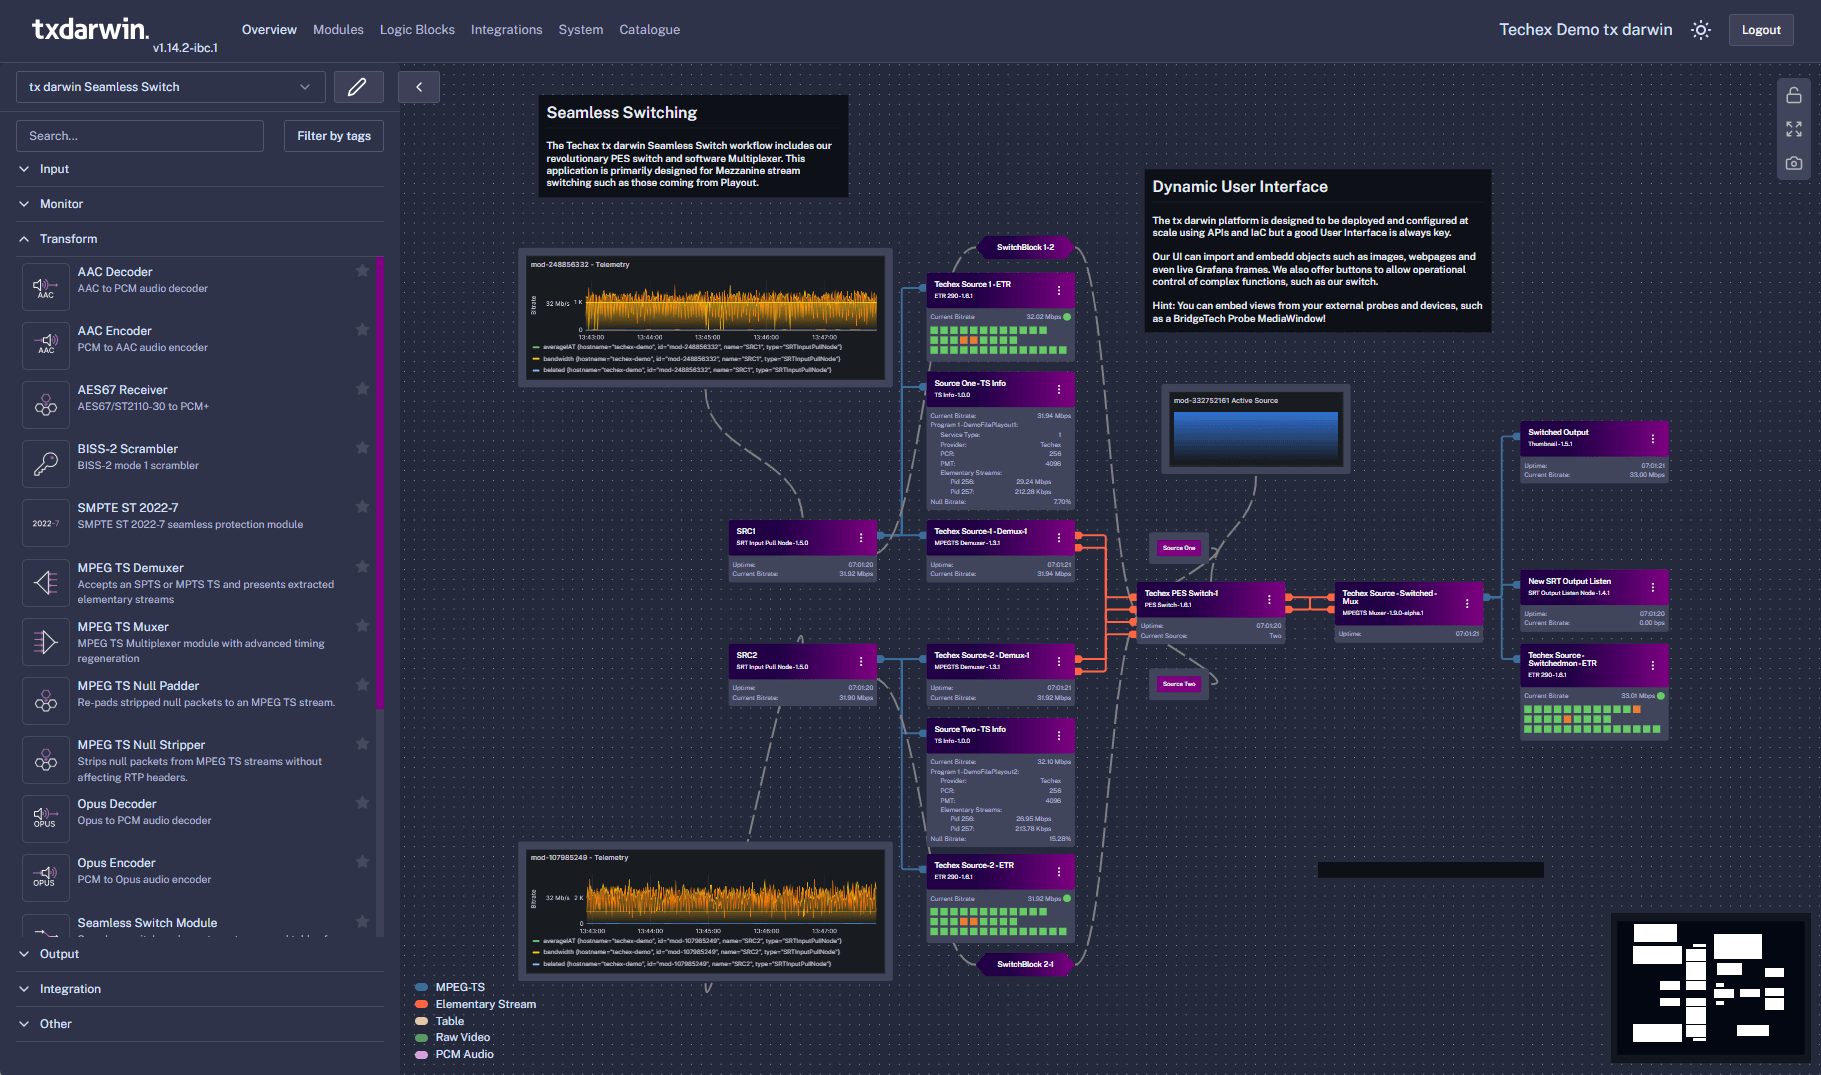Click the Logout button

click(x=1760, y=30)
